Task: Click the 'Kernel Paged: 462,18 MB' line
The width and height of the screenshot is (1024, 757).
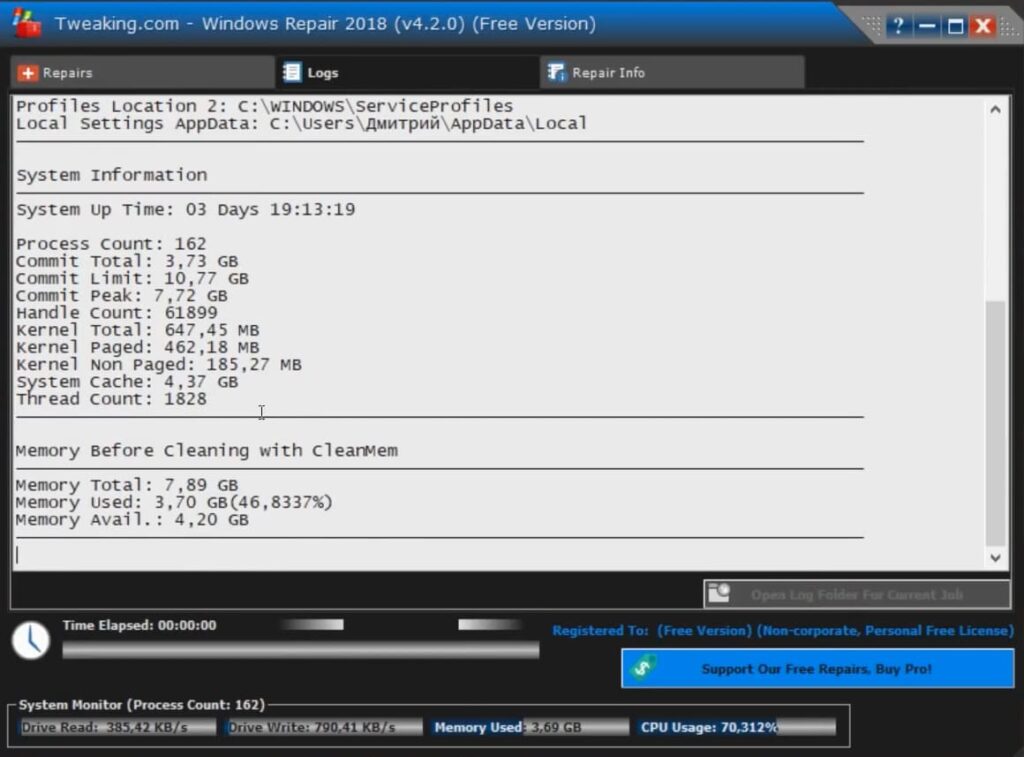Action: tap(138, 347)
